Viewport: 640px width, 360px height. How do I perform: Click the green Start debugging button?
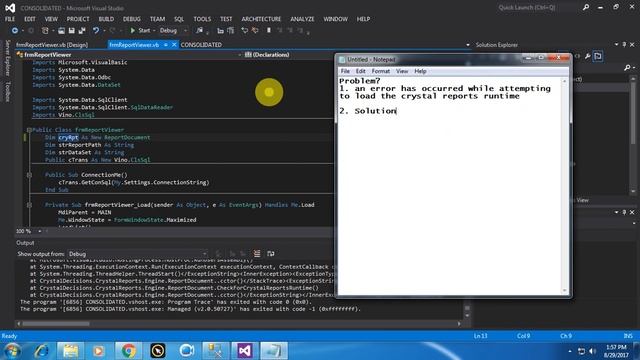click(x=140, y=31)
